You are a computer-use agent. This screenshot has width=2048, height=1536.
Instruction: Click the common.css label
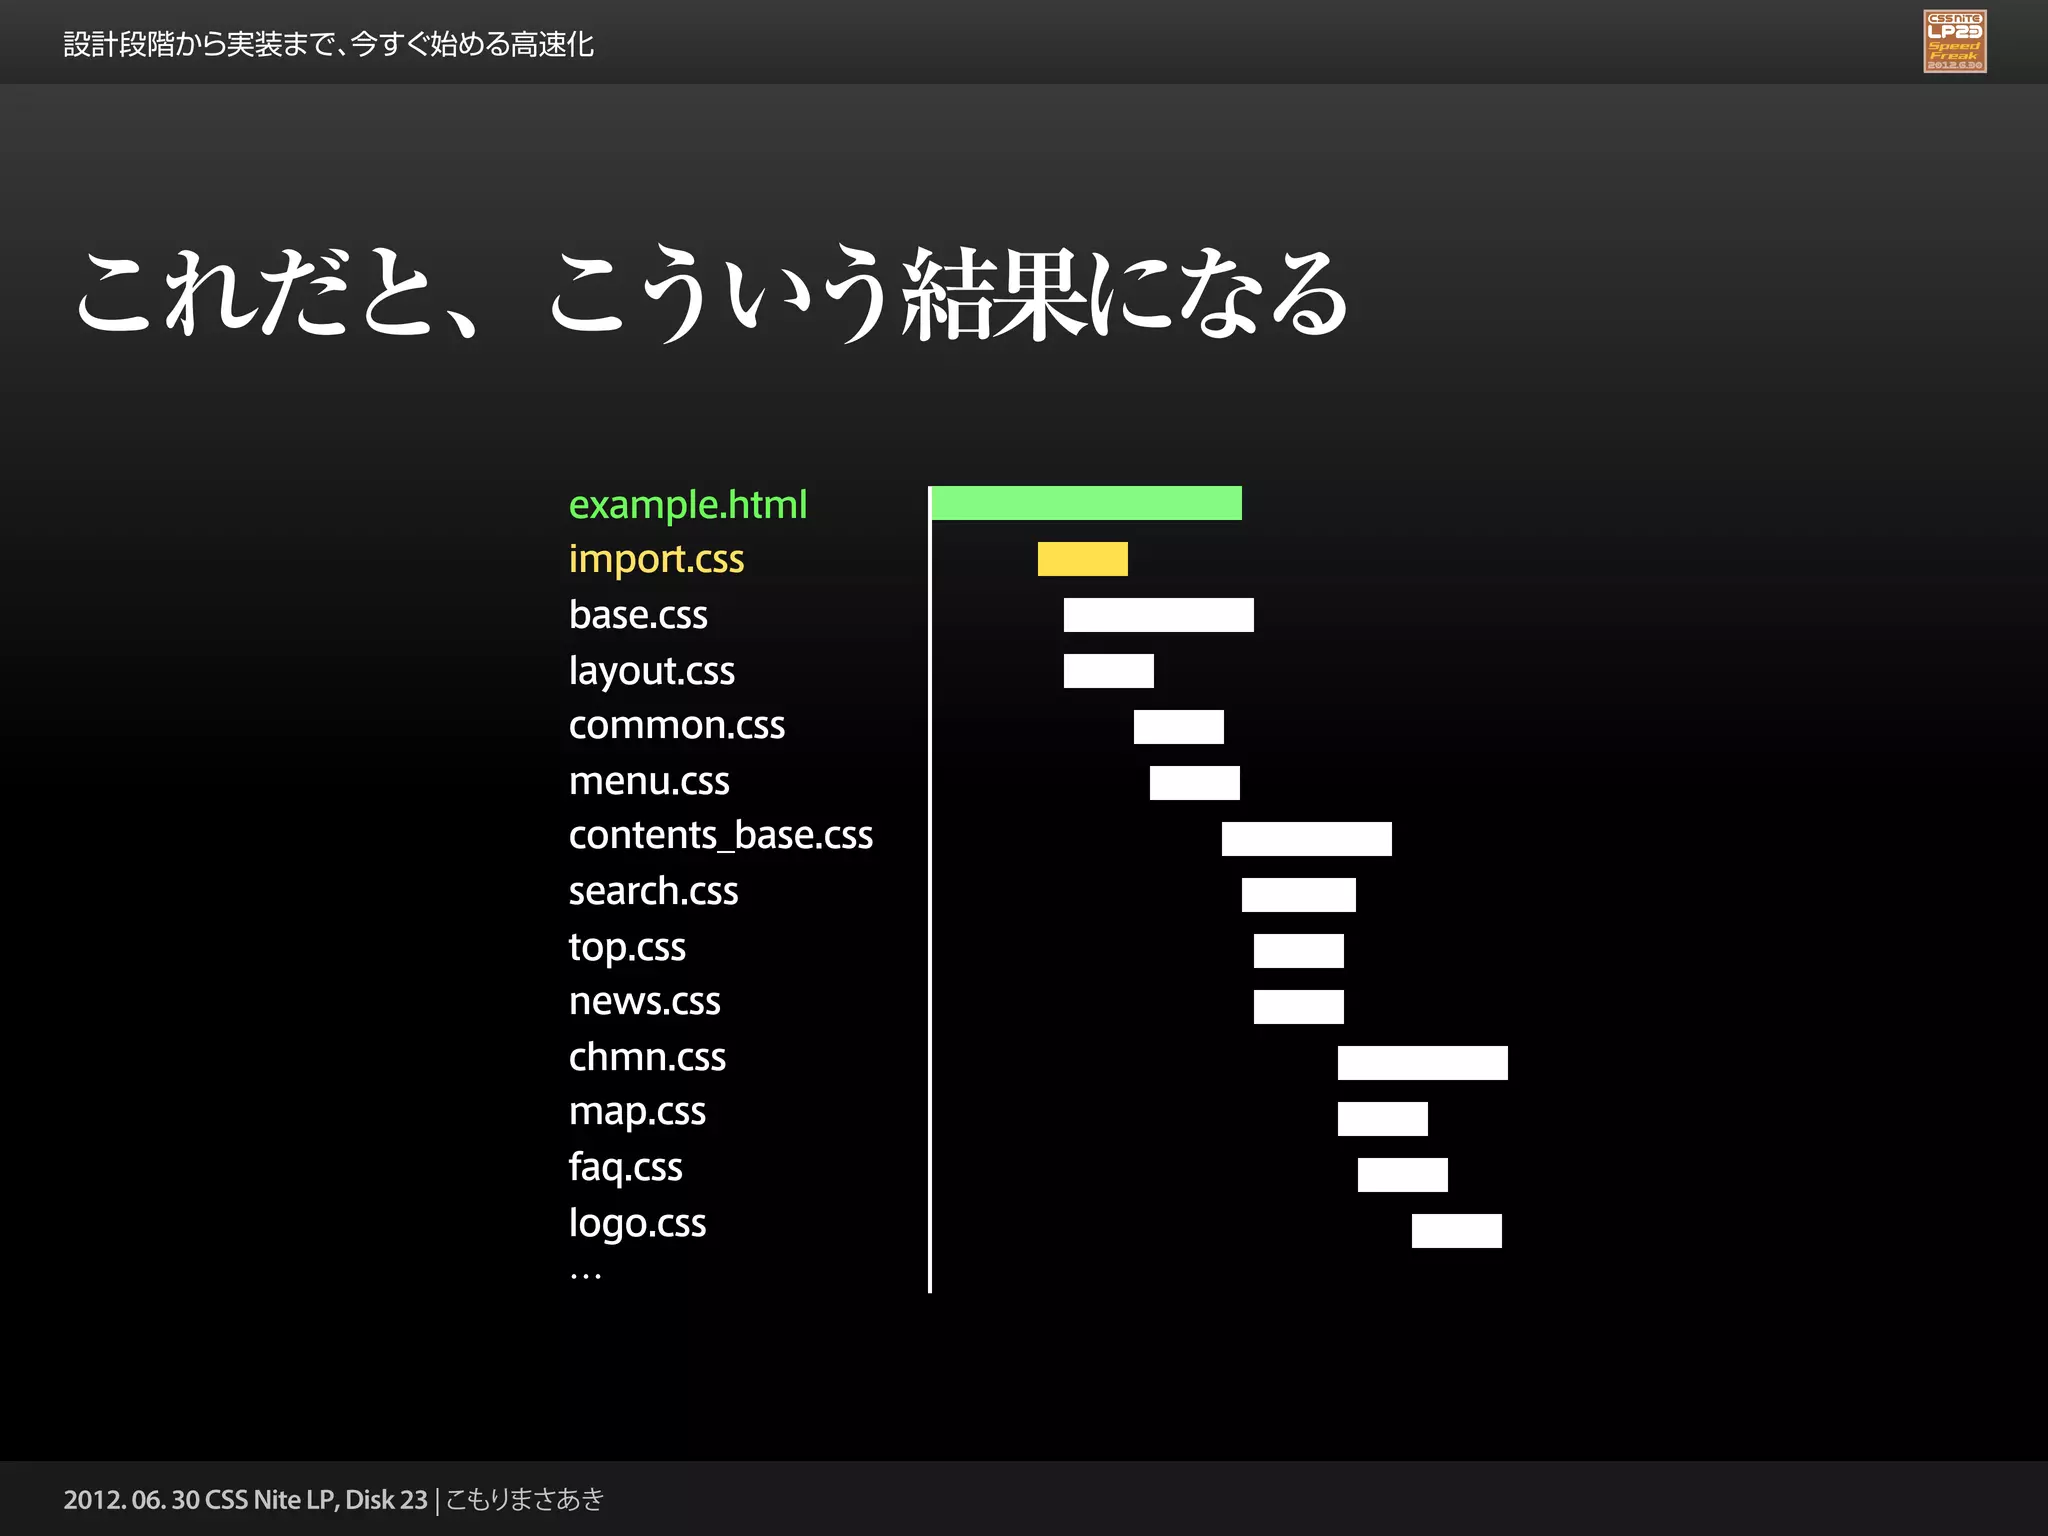677,726
